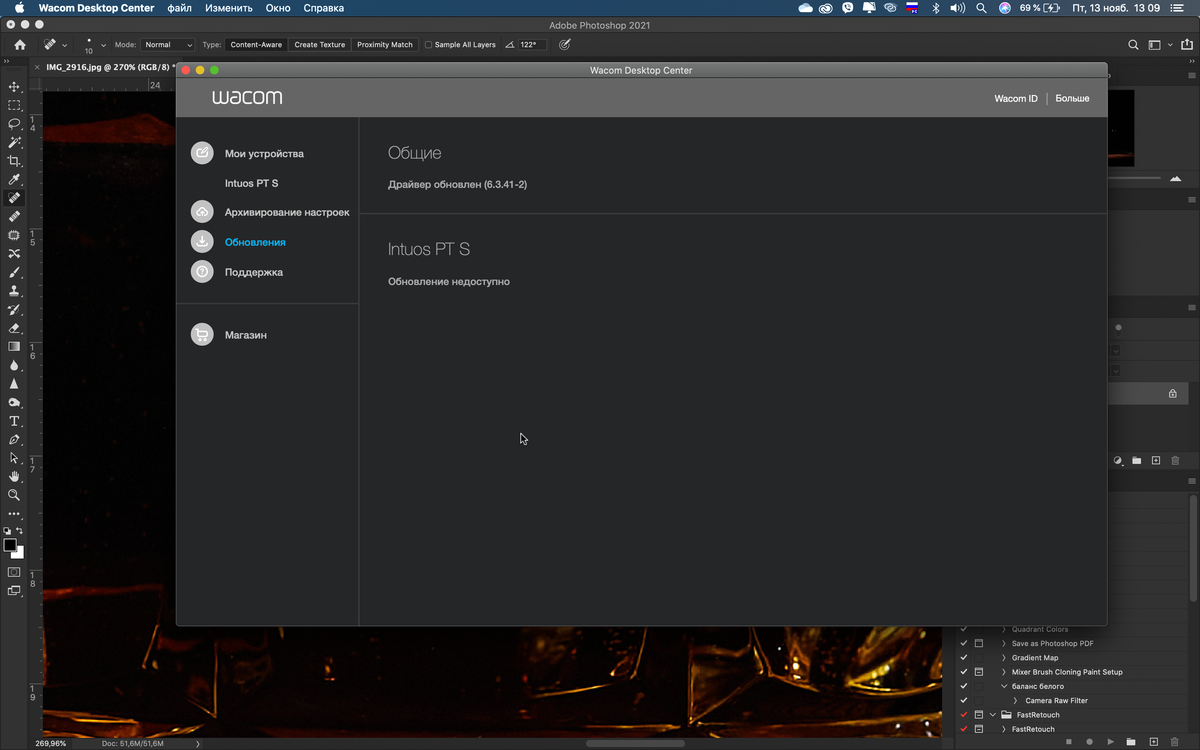
Task: Click the stop action button in Actions panel
Action: pos(1068,742)
